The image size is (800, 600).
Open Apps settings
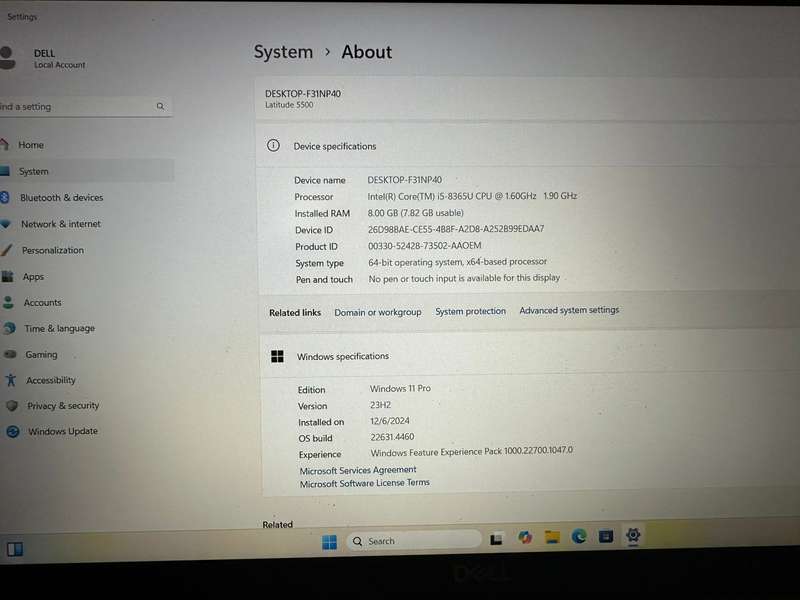pyautogui.click(x=33, y=277)
